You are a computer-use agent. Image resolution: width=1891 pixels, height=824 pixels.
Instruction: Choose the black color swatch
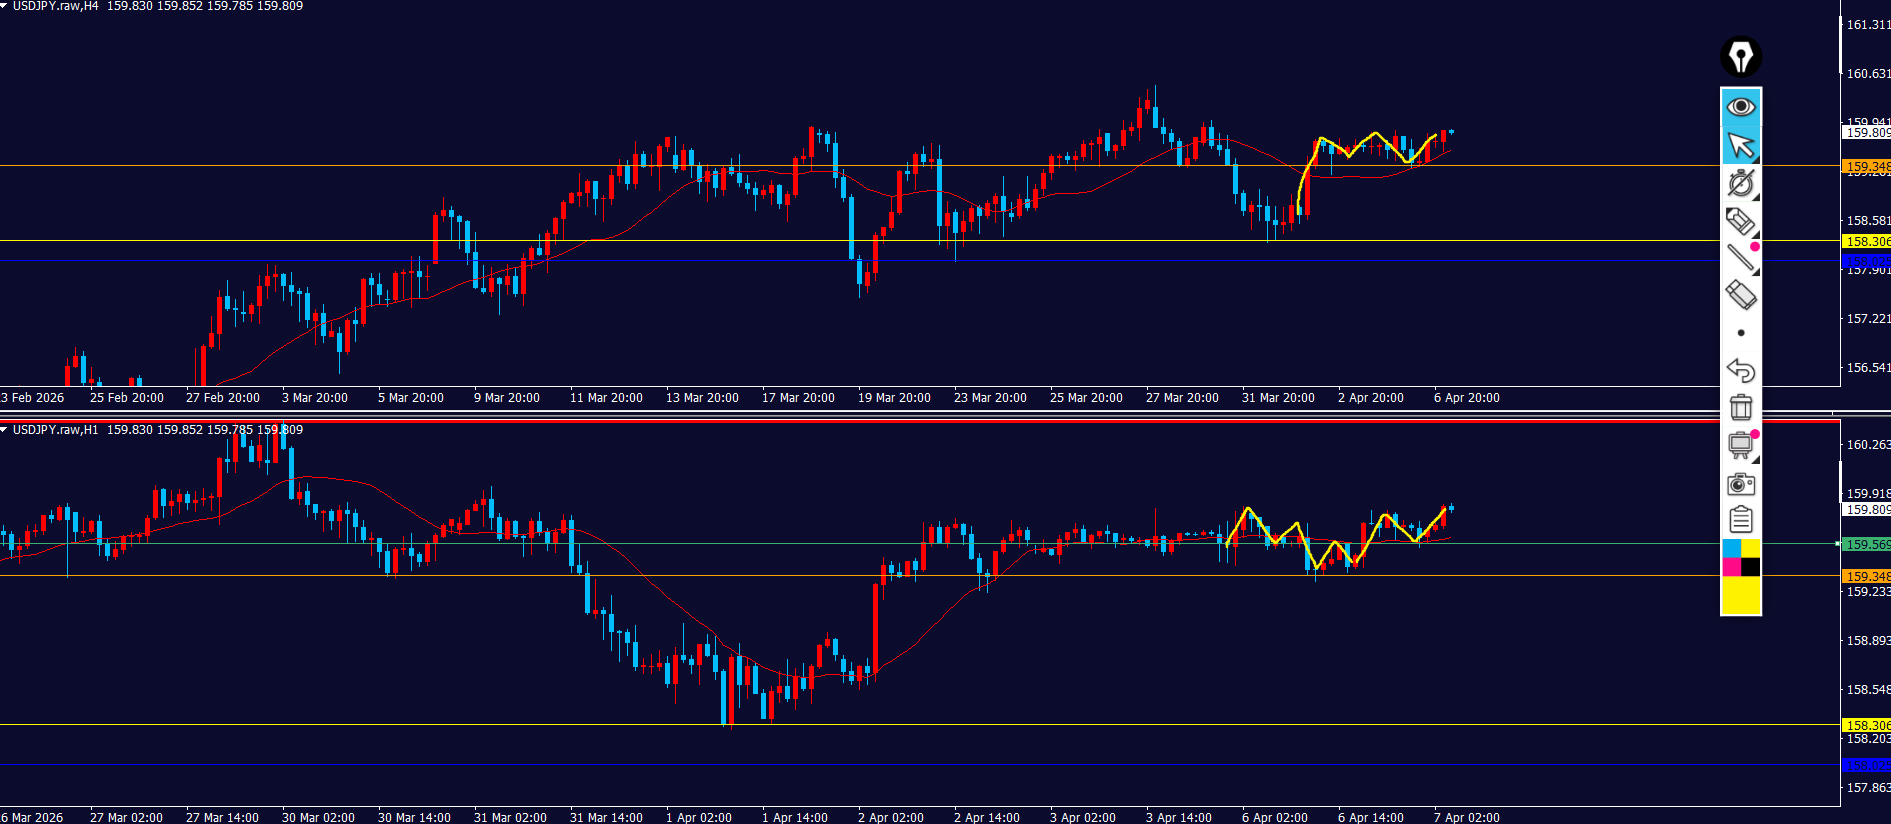pos(1750,567)
